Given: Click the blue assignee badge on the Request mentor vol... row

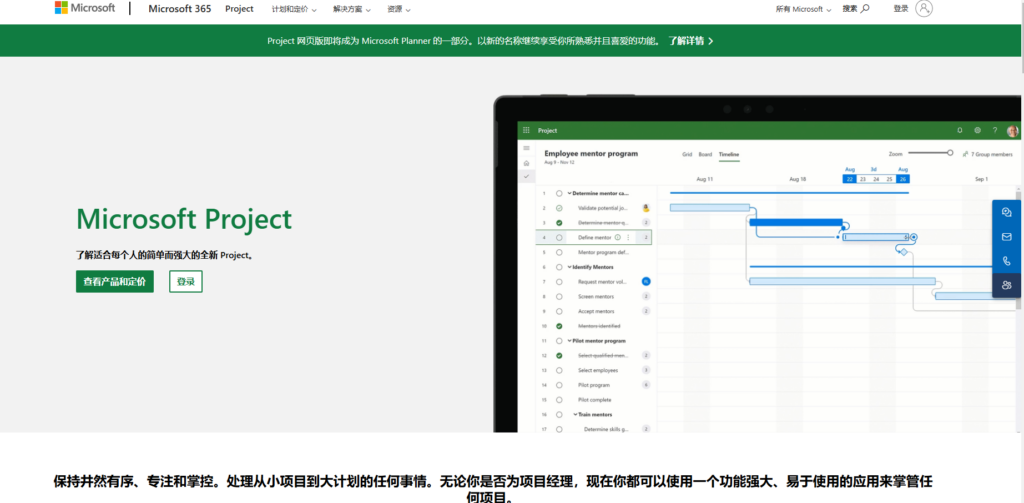Looking at the screenshot, I should (x=646, y=282).
